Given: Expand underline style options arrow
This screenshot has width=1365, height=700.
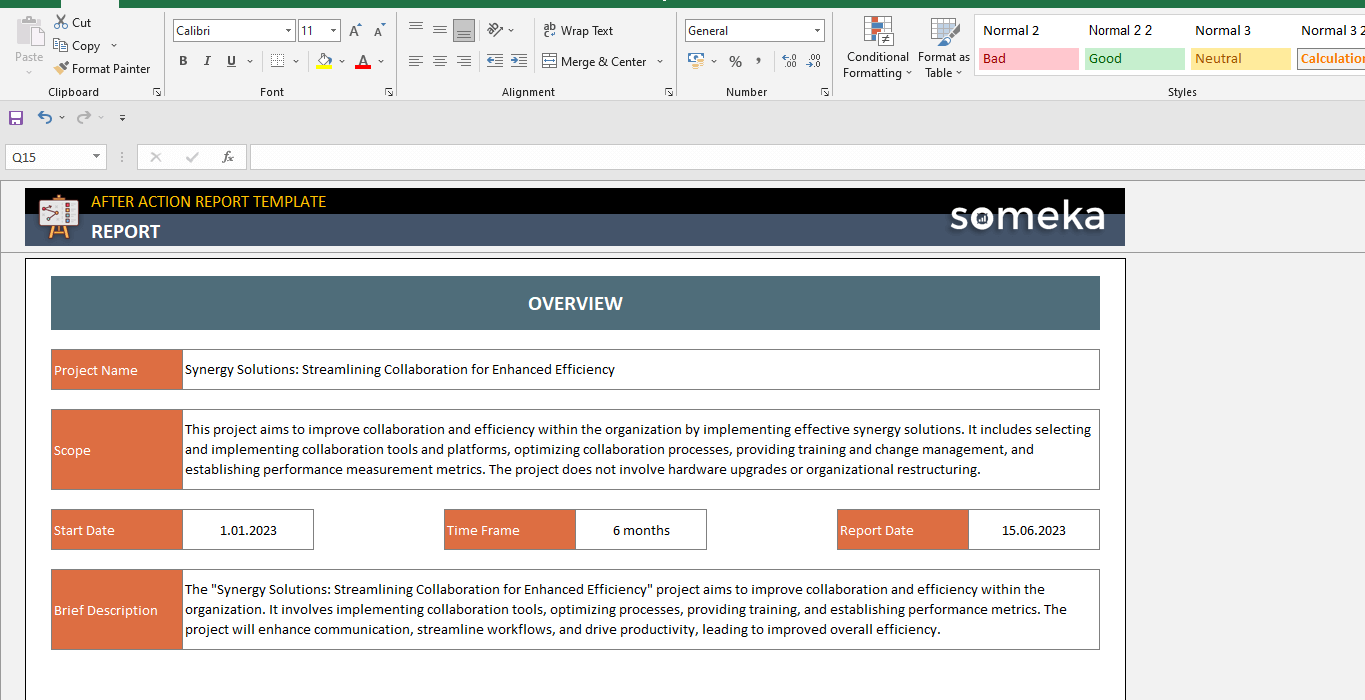Looking at the screenshot, I should (248, 61).
